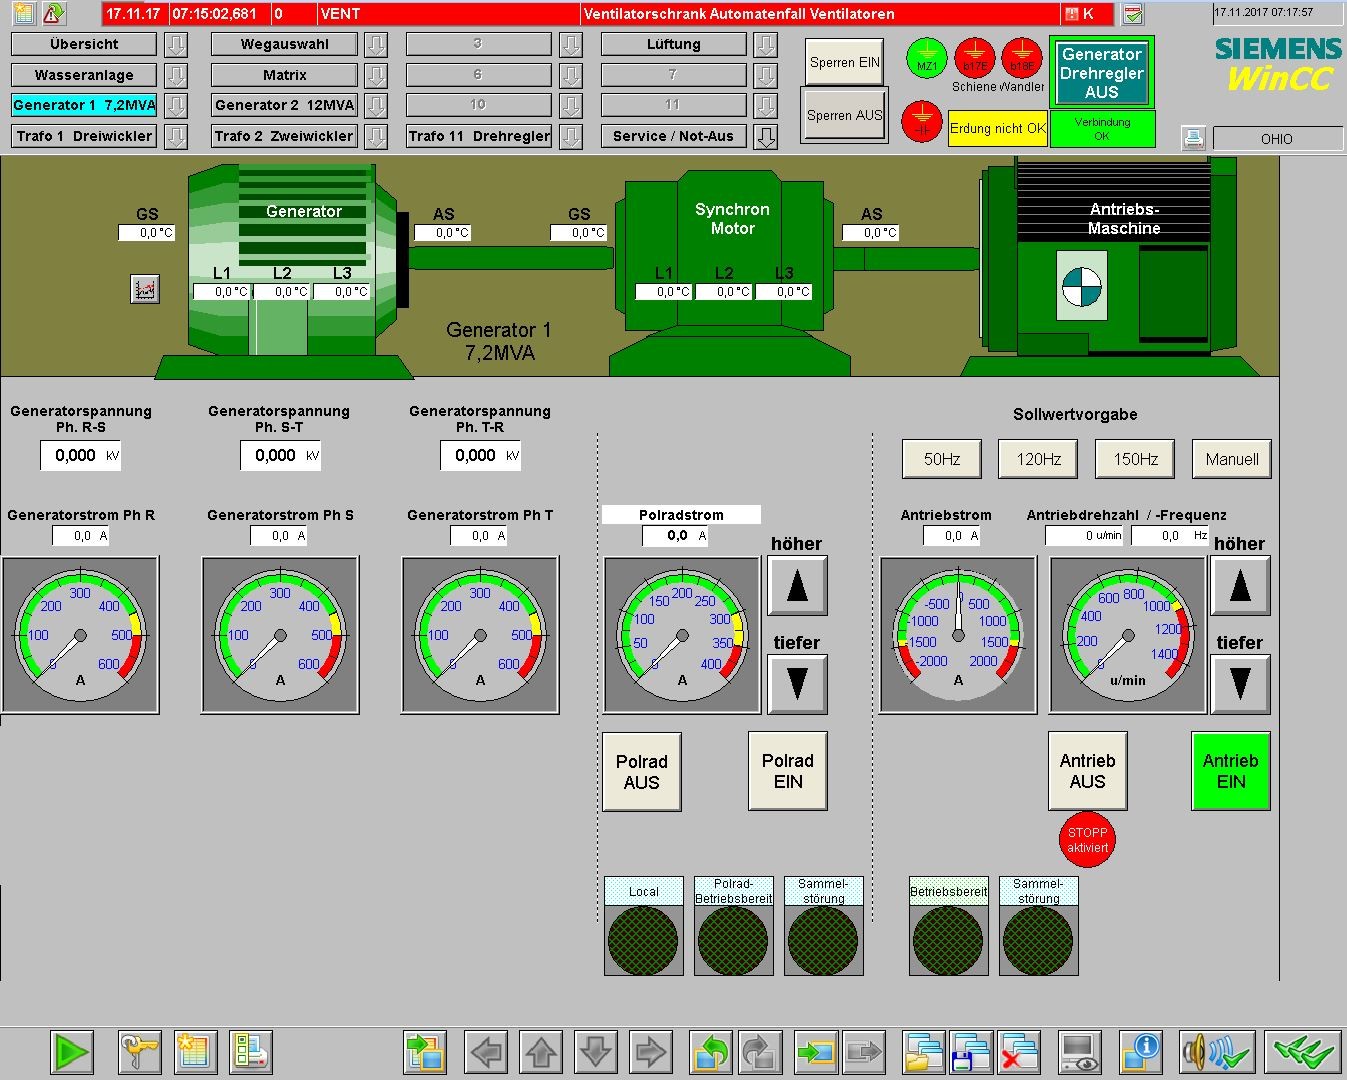Click the printer icon beside OHIO field
Screen dimensions: 1347x1080
1194,139
